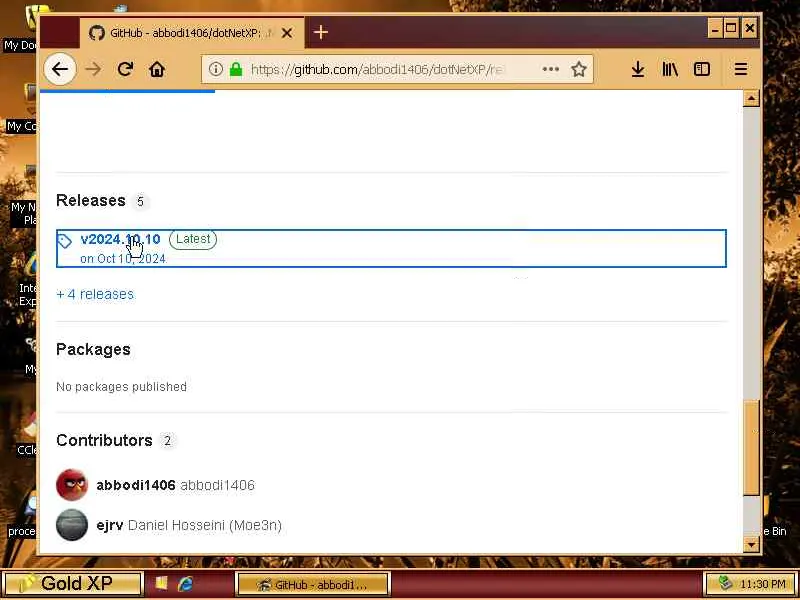Open the browser home page
The image size is (800, 600).
pos(157,69)
